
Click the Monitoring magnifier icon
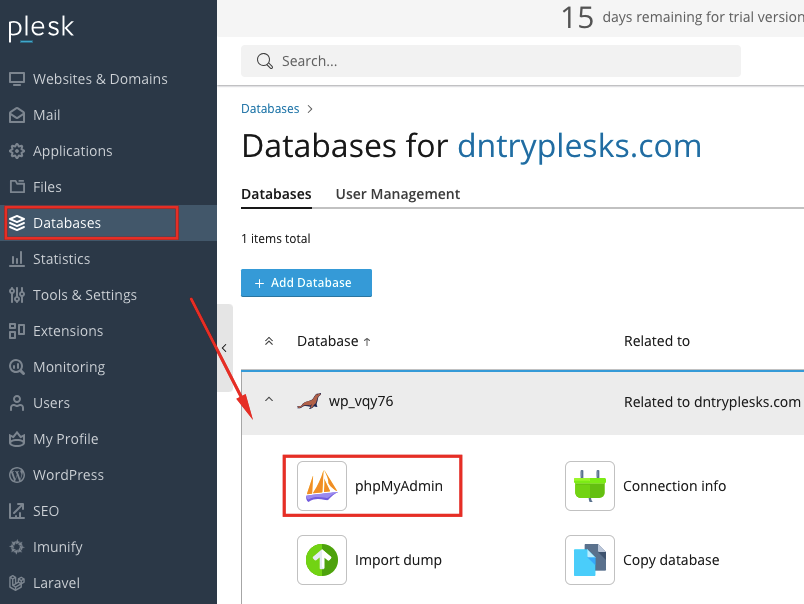(x=17, y=367)
